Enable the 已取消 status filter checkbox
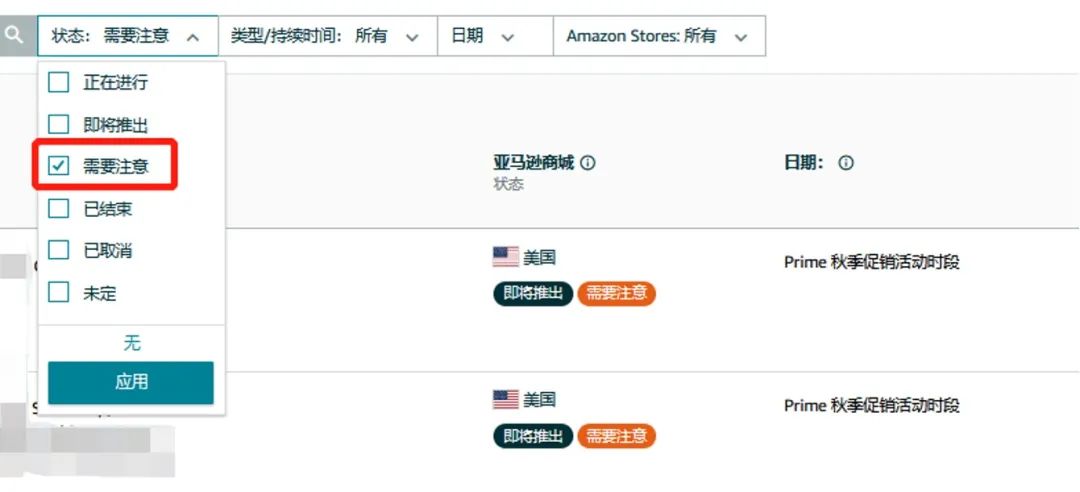Screen dimensions: 1080x492 coord(59,251)
